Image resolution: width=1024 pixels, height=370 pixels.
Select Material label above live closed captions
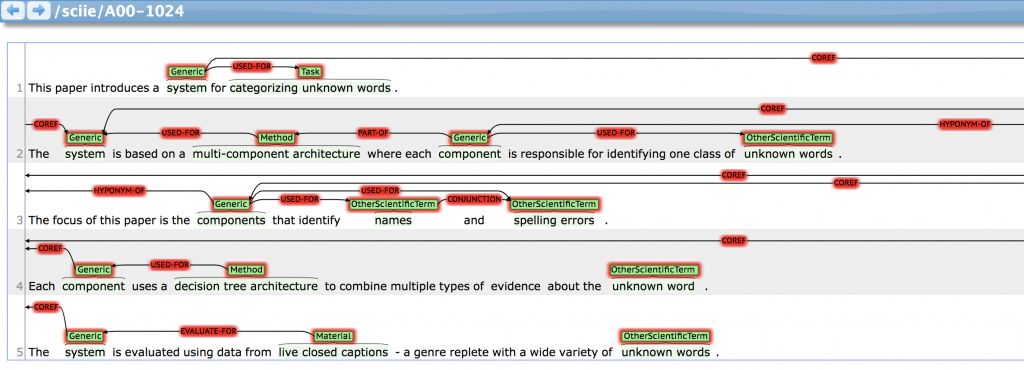click(333, 336)
